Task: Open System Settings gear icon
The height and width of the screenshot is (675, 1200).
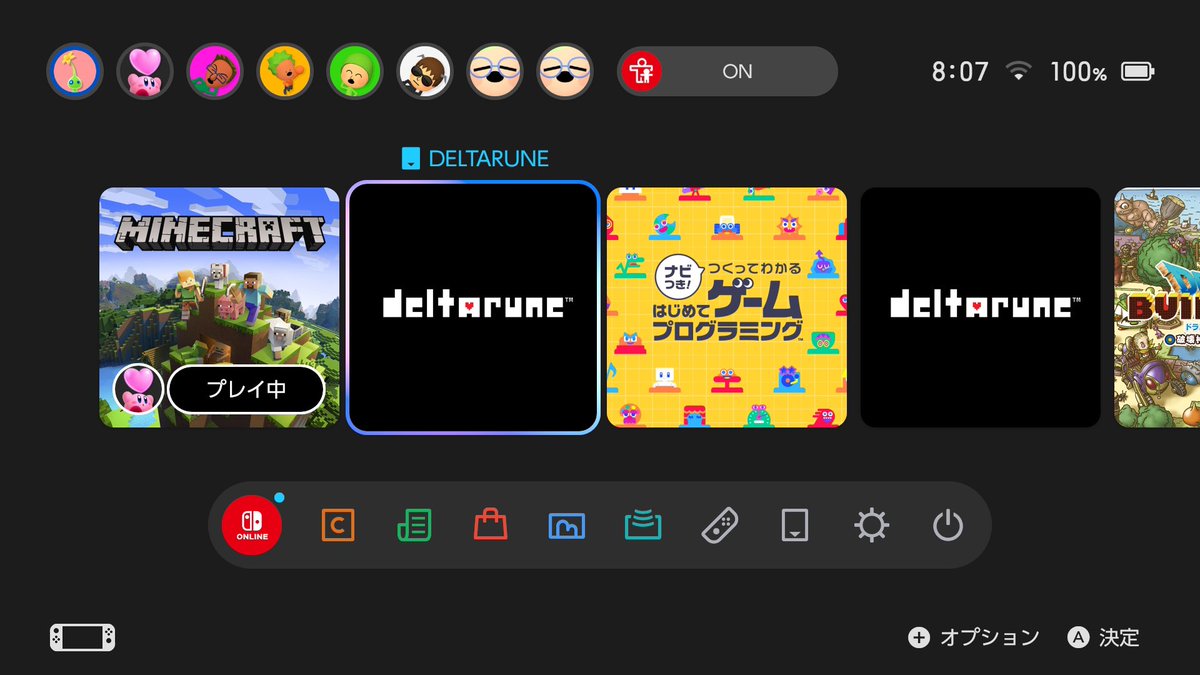Action: (x=871, y=525)
